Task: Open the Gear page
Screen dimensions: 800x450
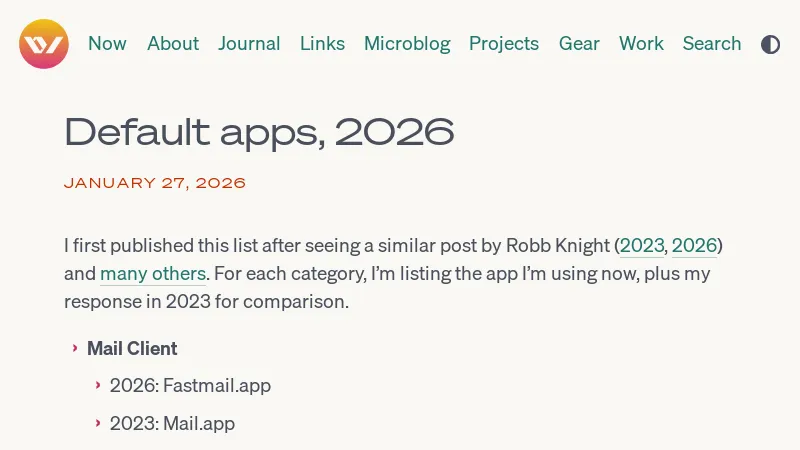Action: click(579, 44)
